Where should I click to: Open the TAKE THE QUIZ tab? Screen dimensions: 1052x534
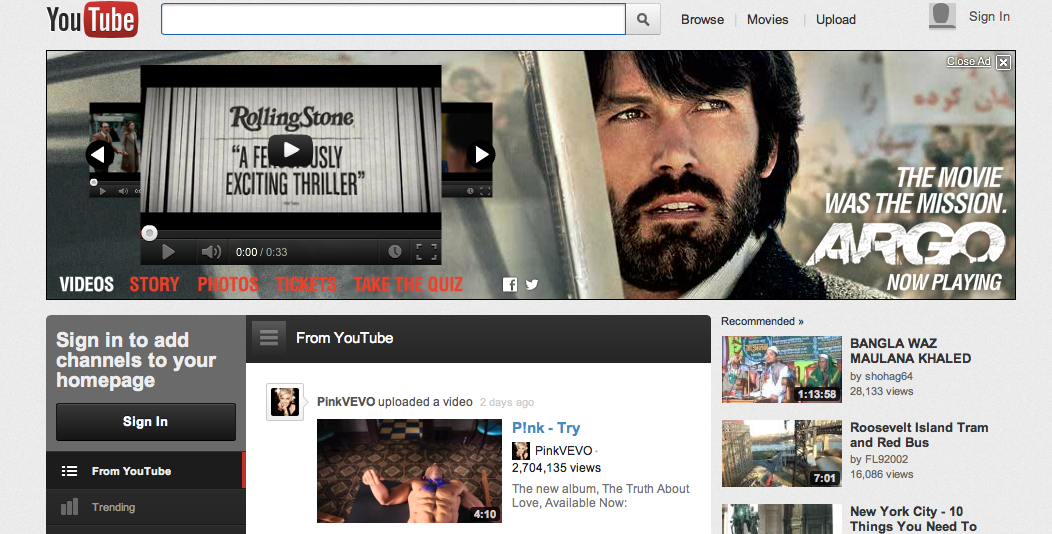[x=408, y=285]
